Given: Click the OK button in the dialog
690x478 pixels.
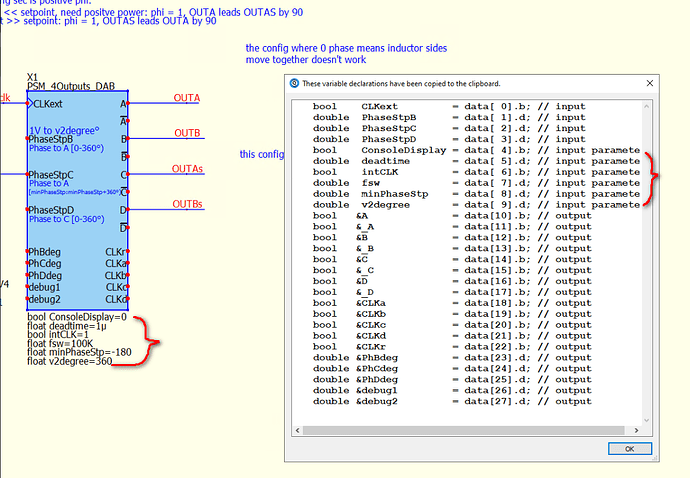Looking at the screenshot, I should point(629,449).
